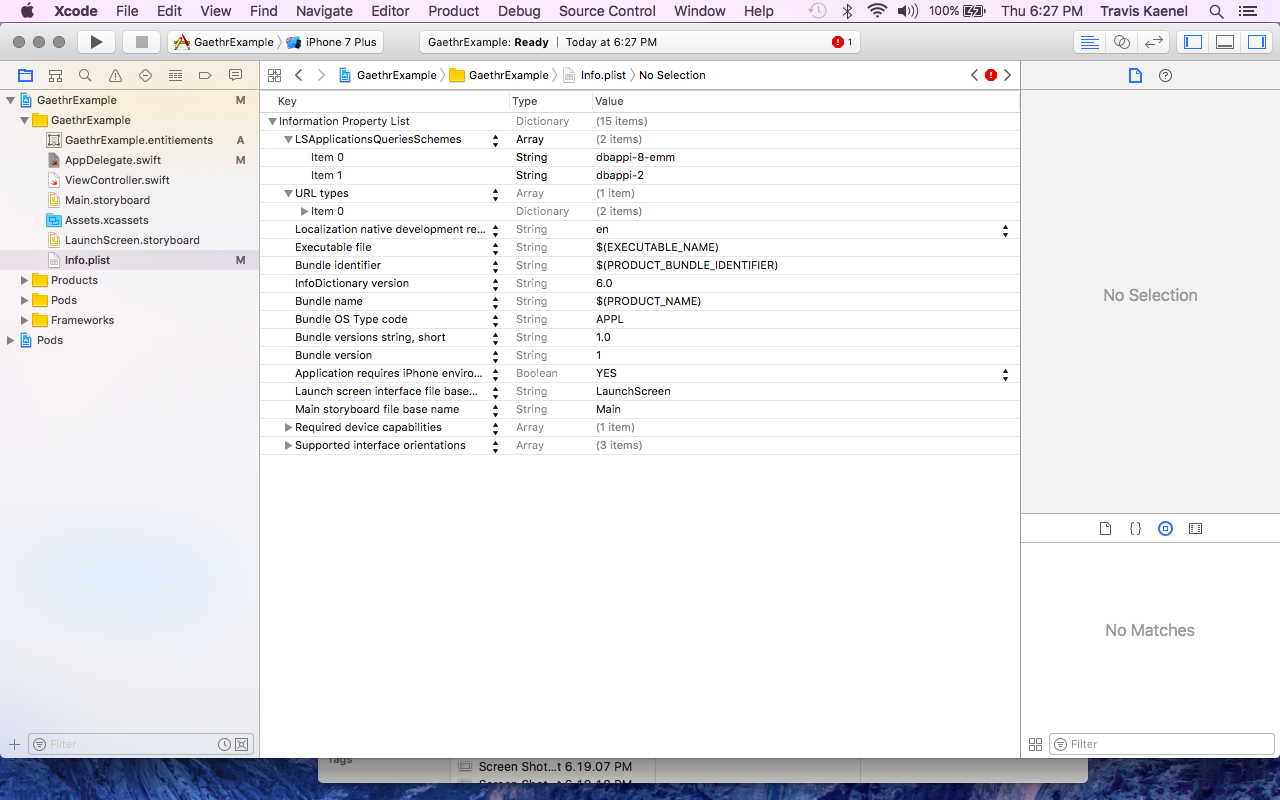This screenshot has width=1280, height=800.
Task: Expand Item 0 dictionary under URL types
Action: [x=304, y=211]
